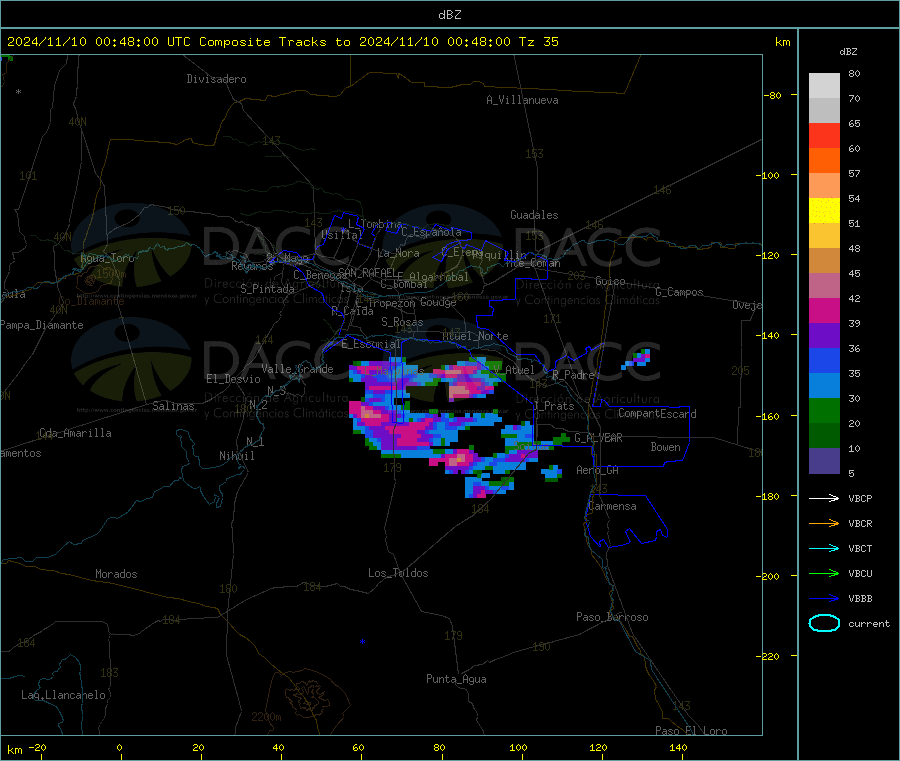Select the magenta 39-42 dBZ swatch
Image resolution: width=900 pixels, height=761 pixels.
824,310
